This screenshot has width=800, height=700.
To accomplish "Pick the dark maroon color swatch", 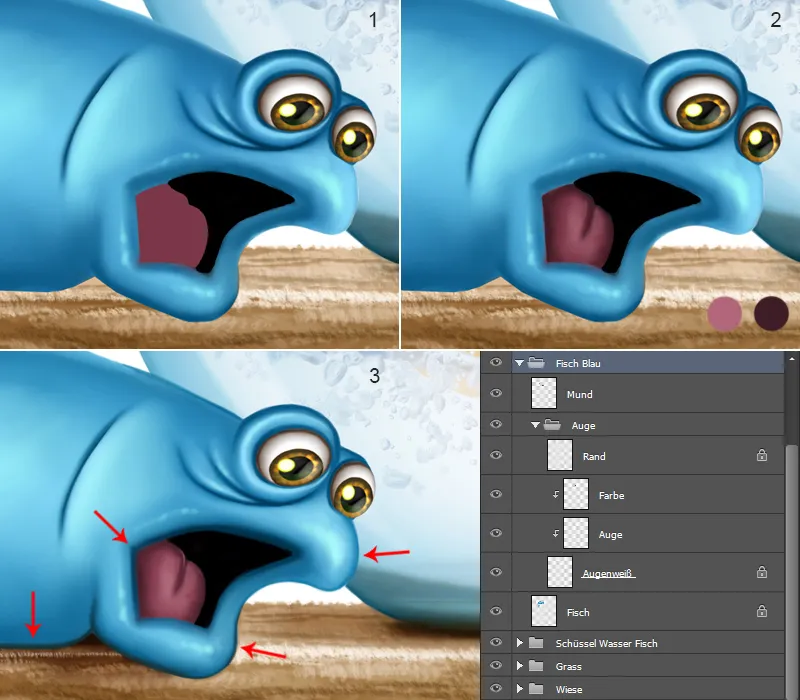I will (771, 313).
